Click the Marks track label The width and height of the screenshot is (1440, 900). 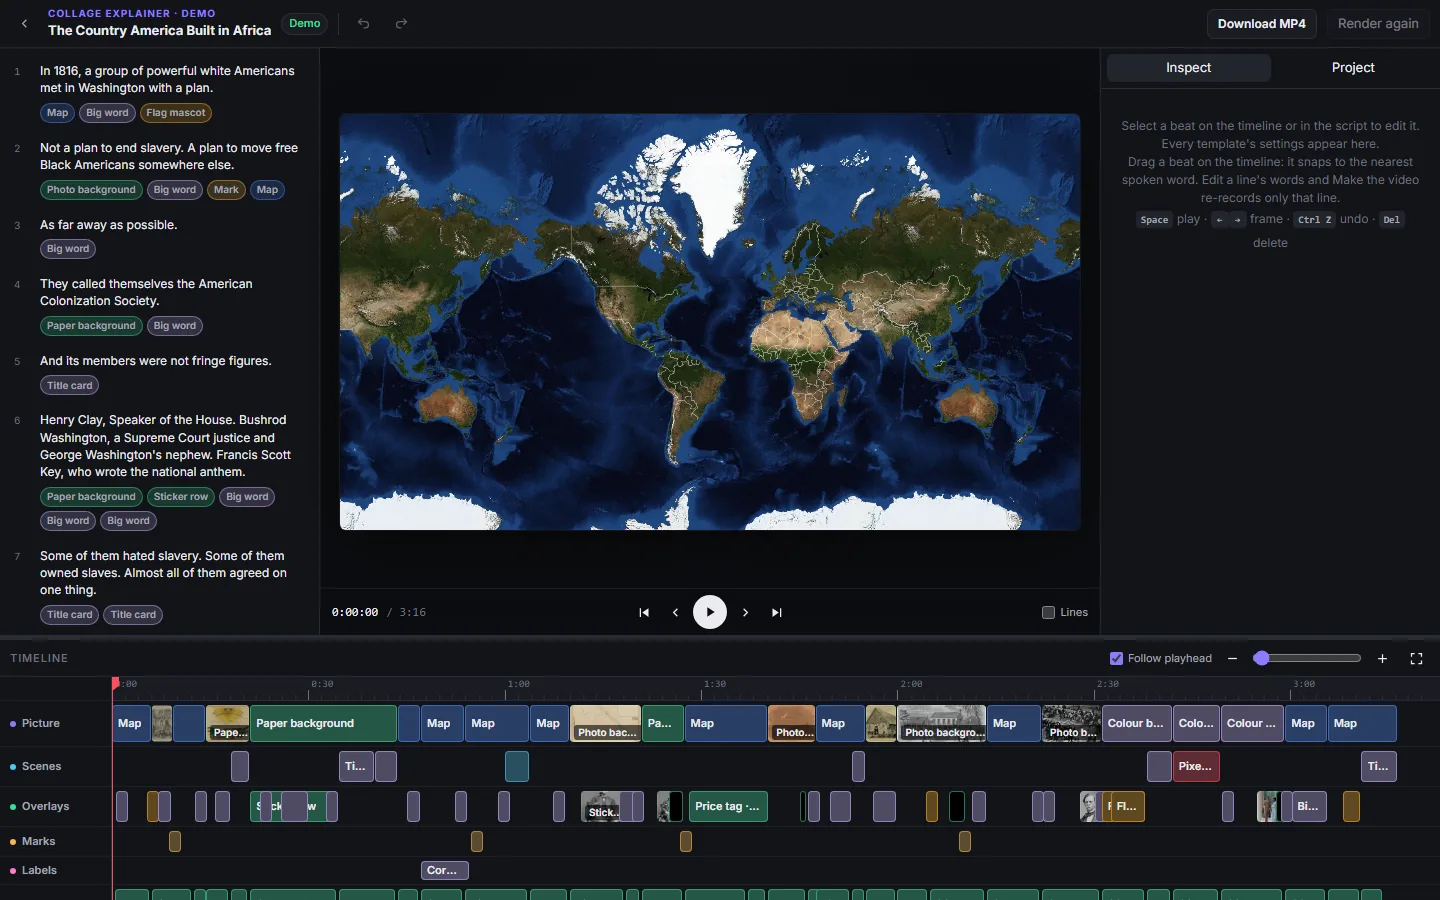38,841
